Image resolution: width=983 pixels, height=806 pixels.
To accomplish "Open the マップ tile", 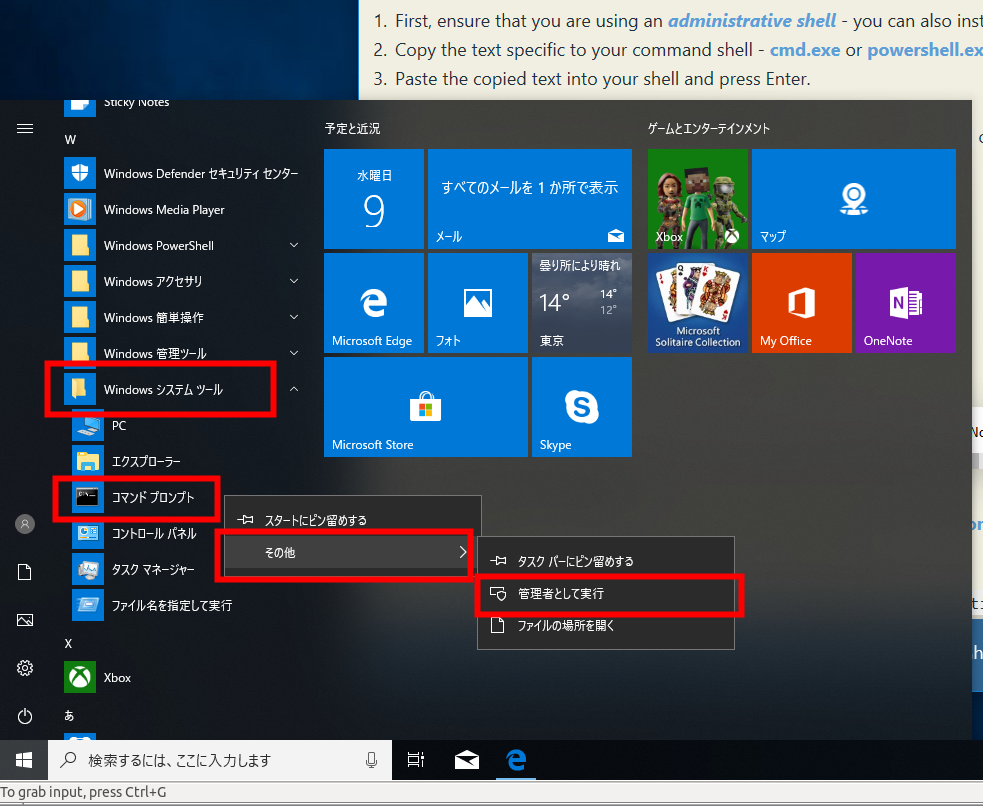I will tap(854, 199).
